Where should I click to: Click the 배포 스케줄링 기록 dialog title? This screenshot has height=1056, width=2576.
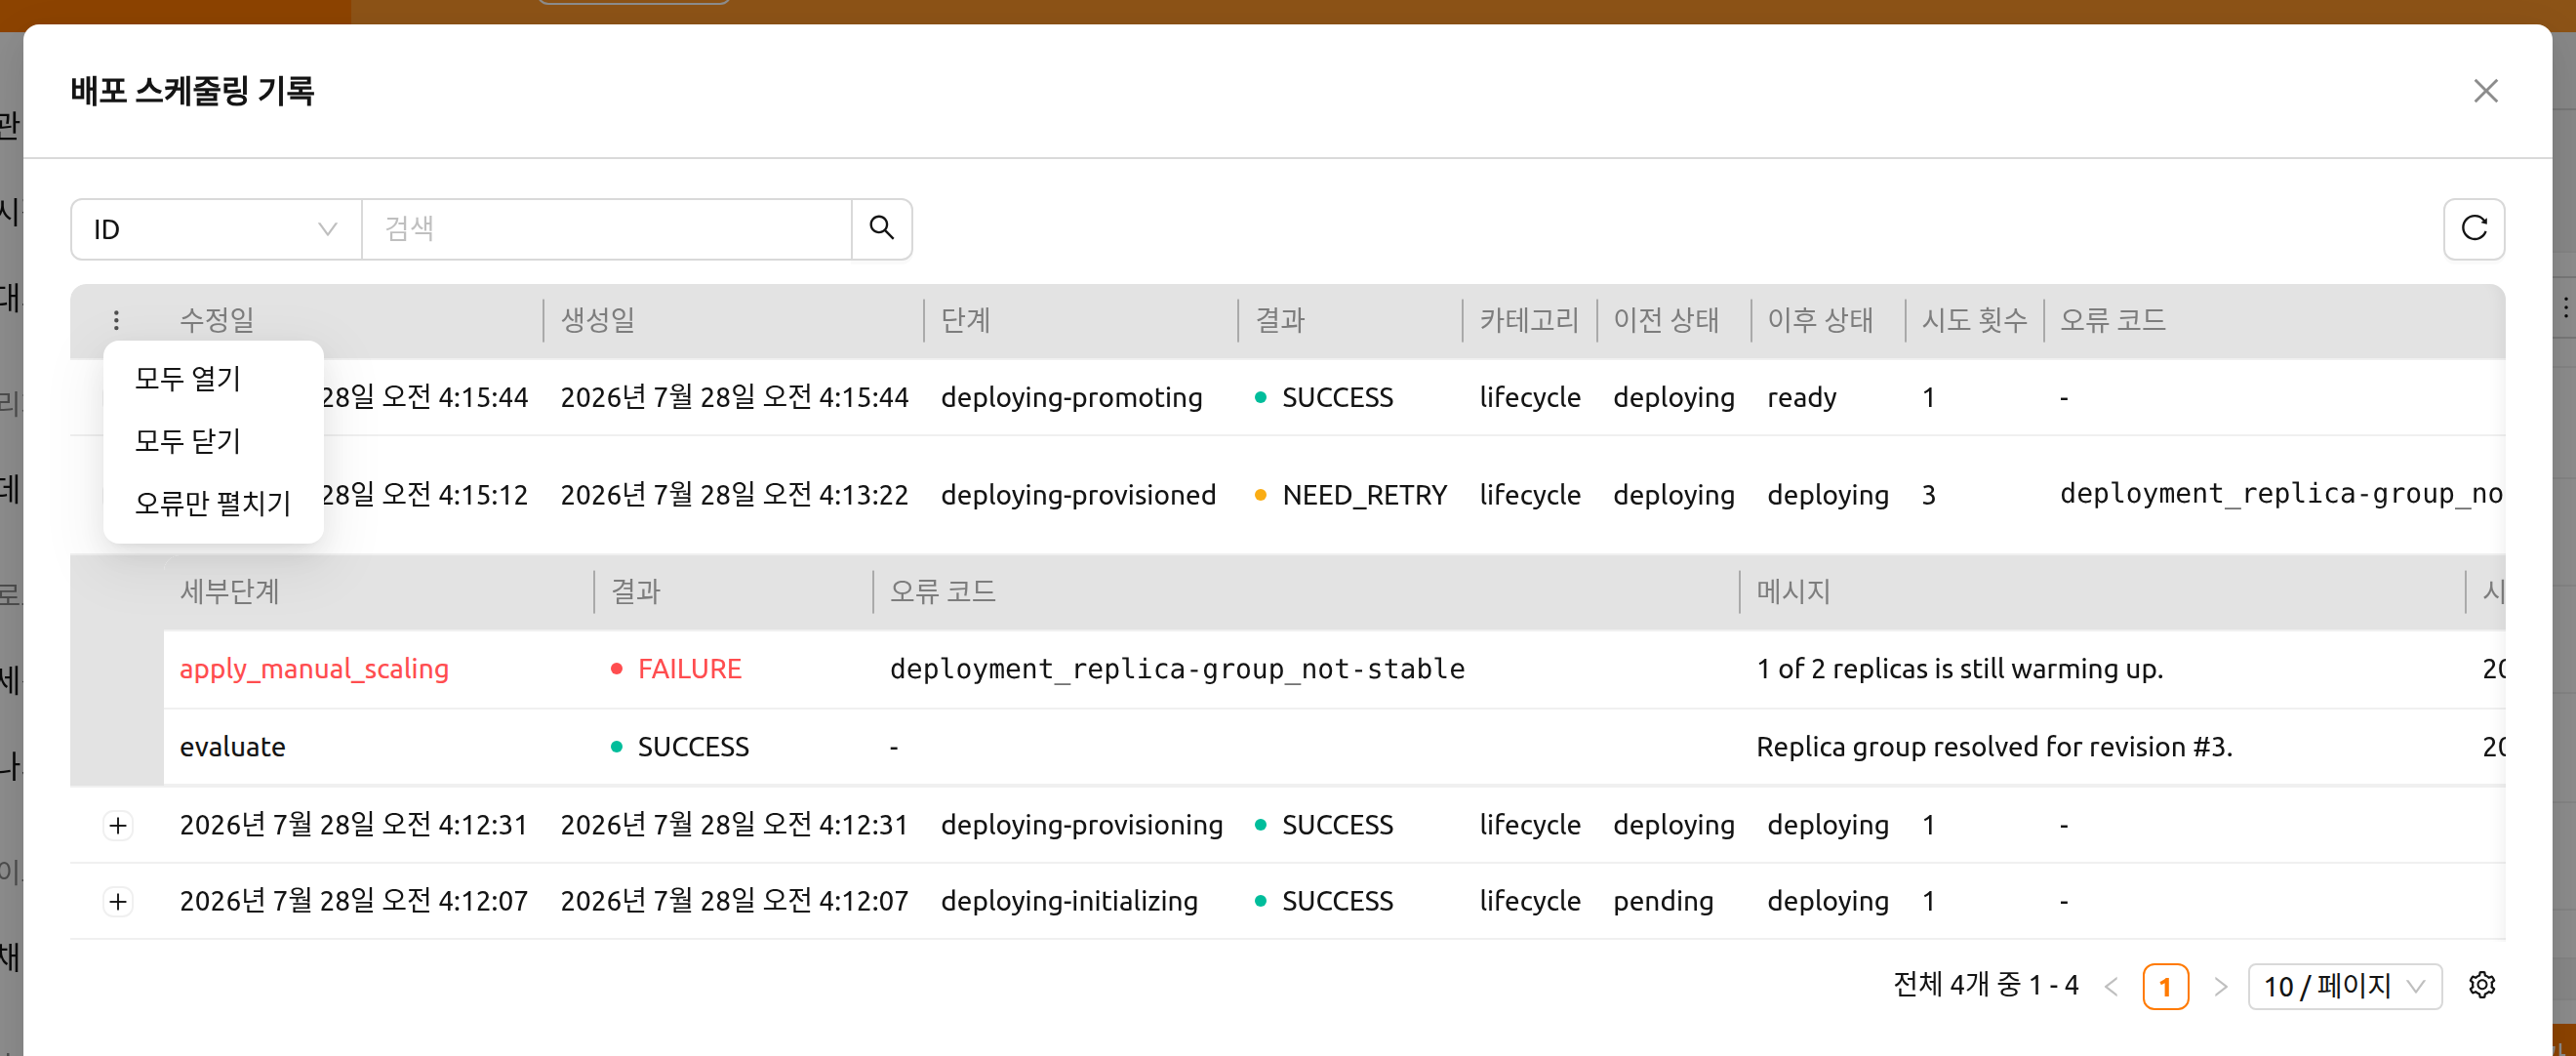coord(192,91)
